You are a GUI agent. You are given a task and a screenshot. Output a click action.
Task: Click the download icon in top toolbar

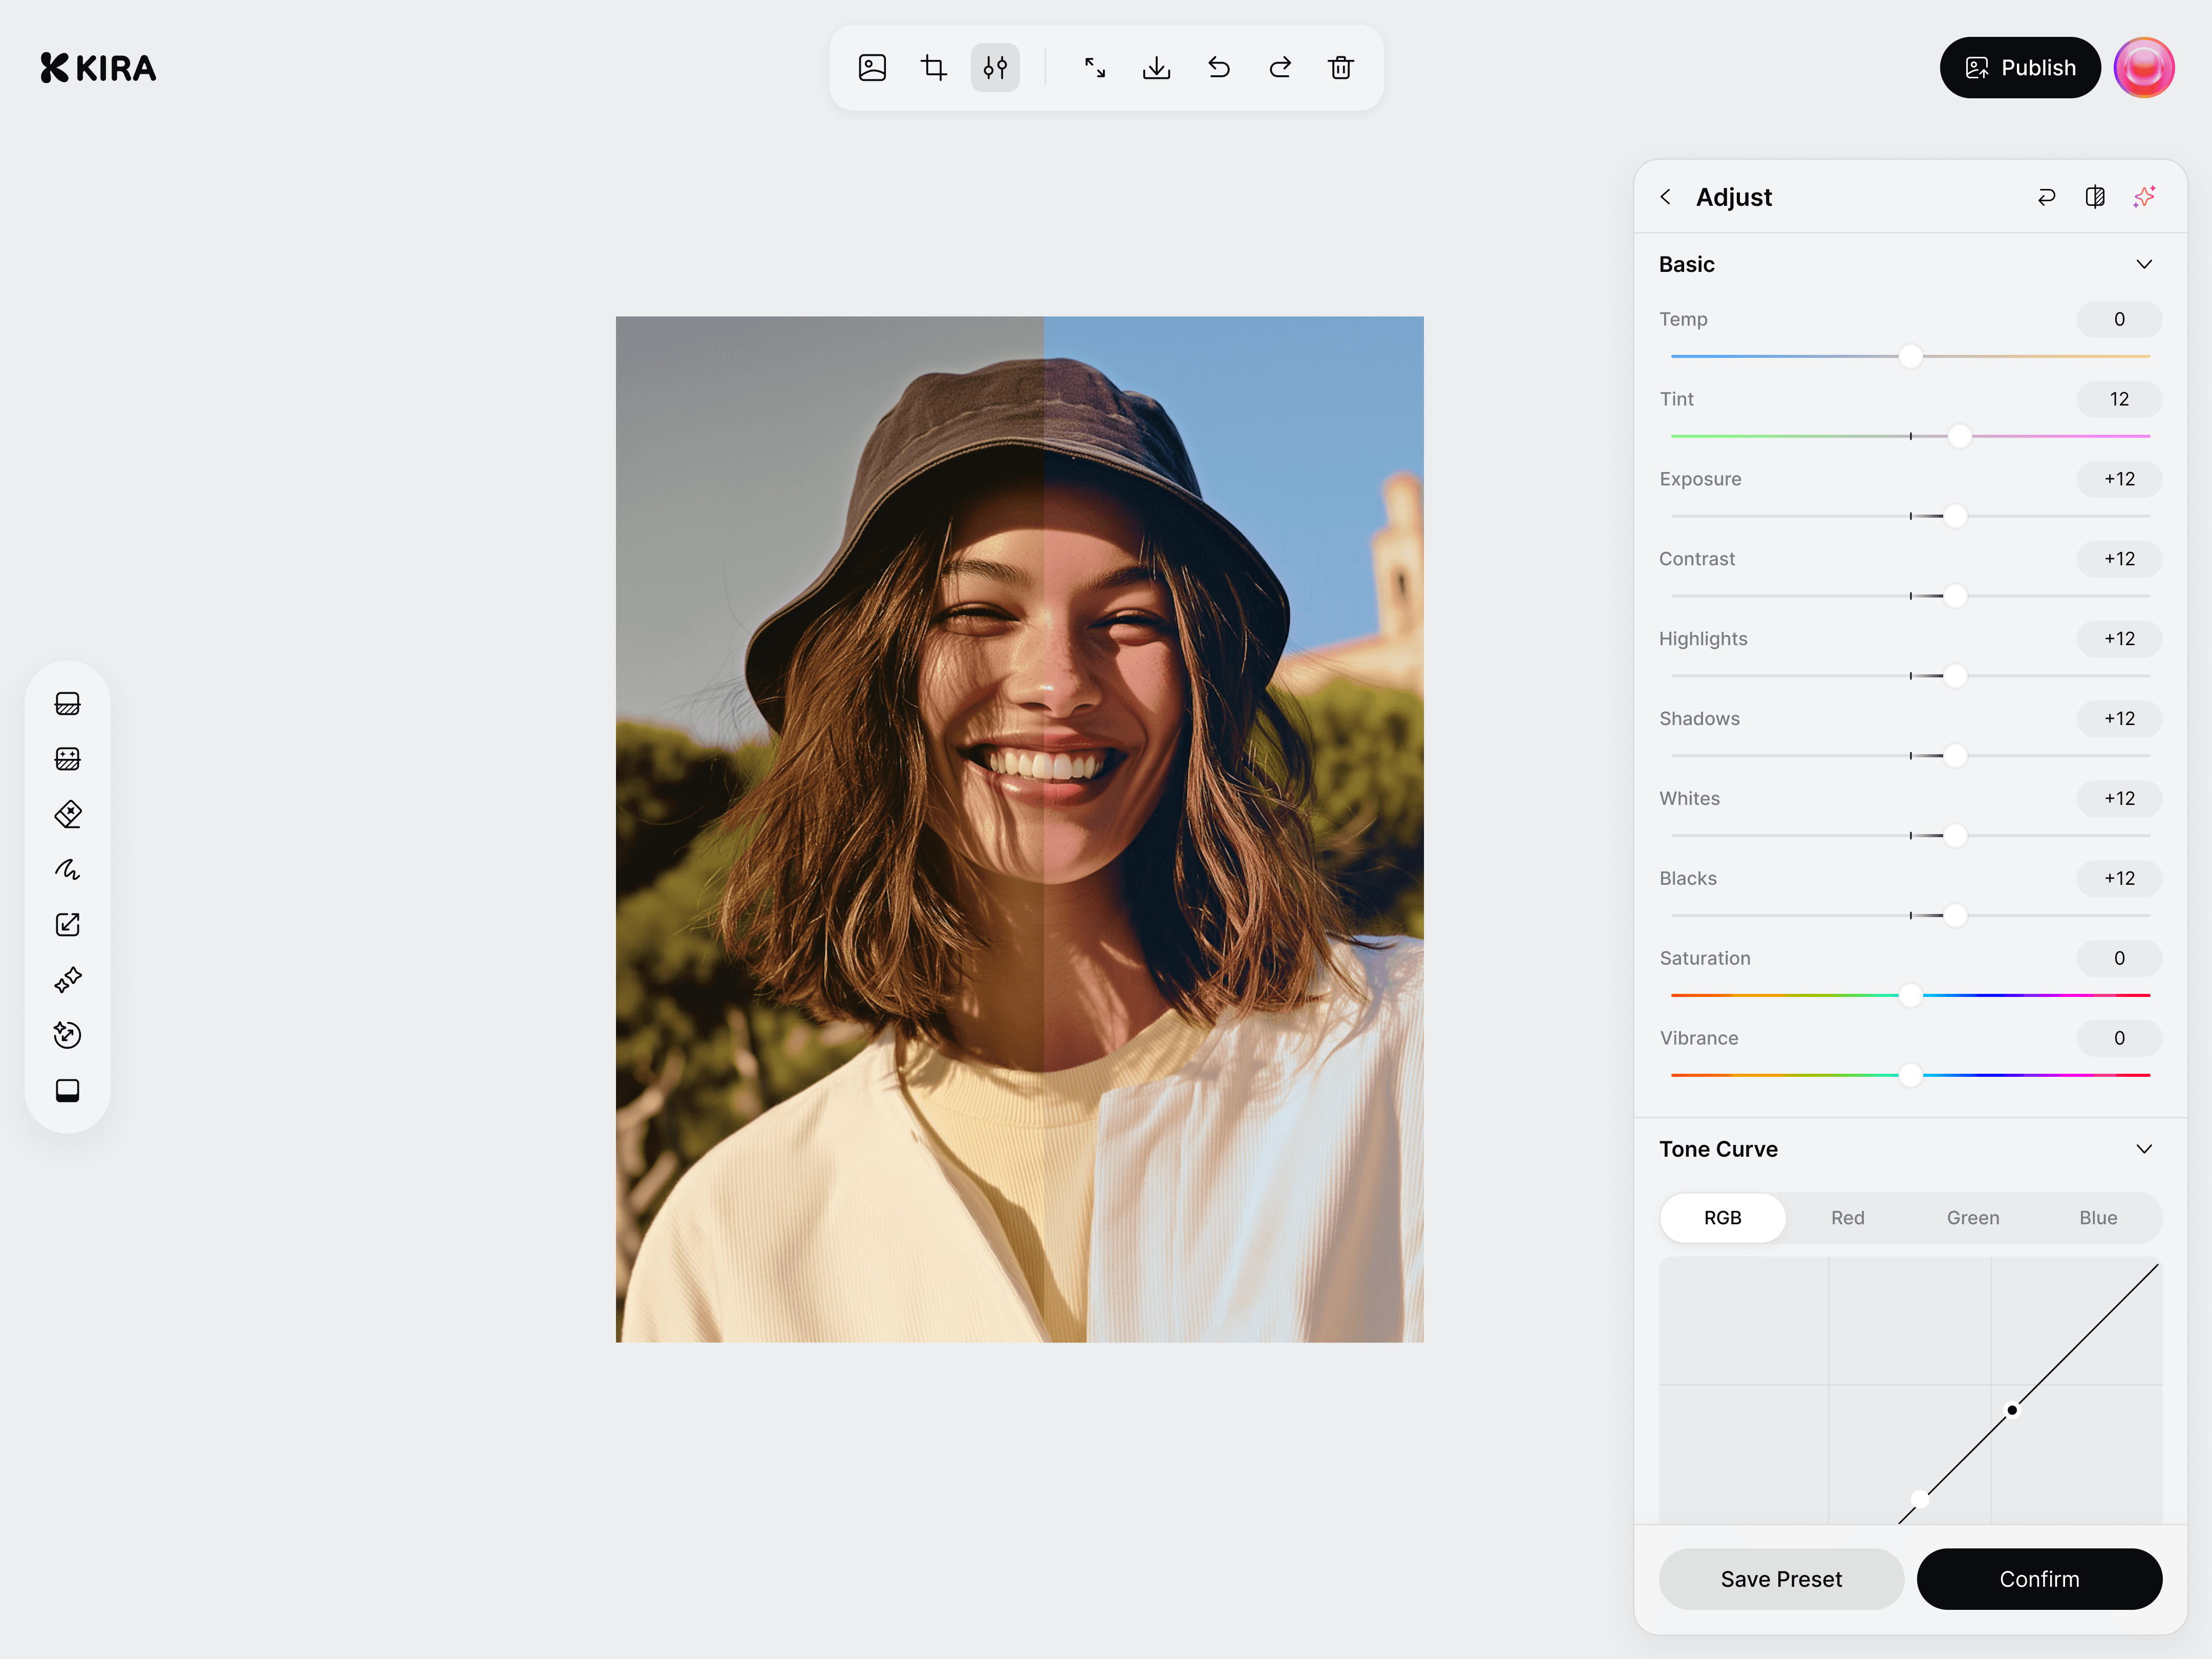pyautogui.click(x=1156, y=68)
